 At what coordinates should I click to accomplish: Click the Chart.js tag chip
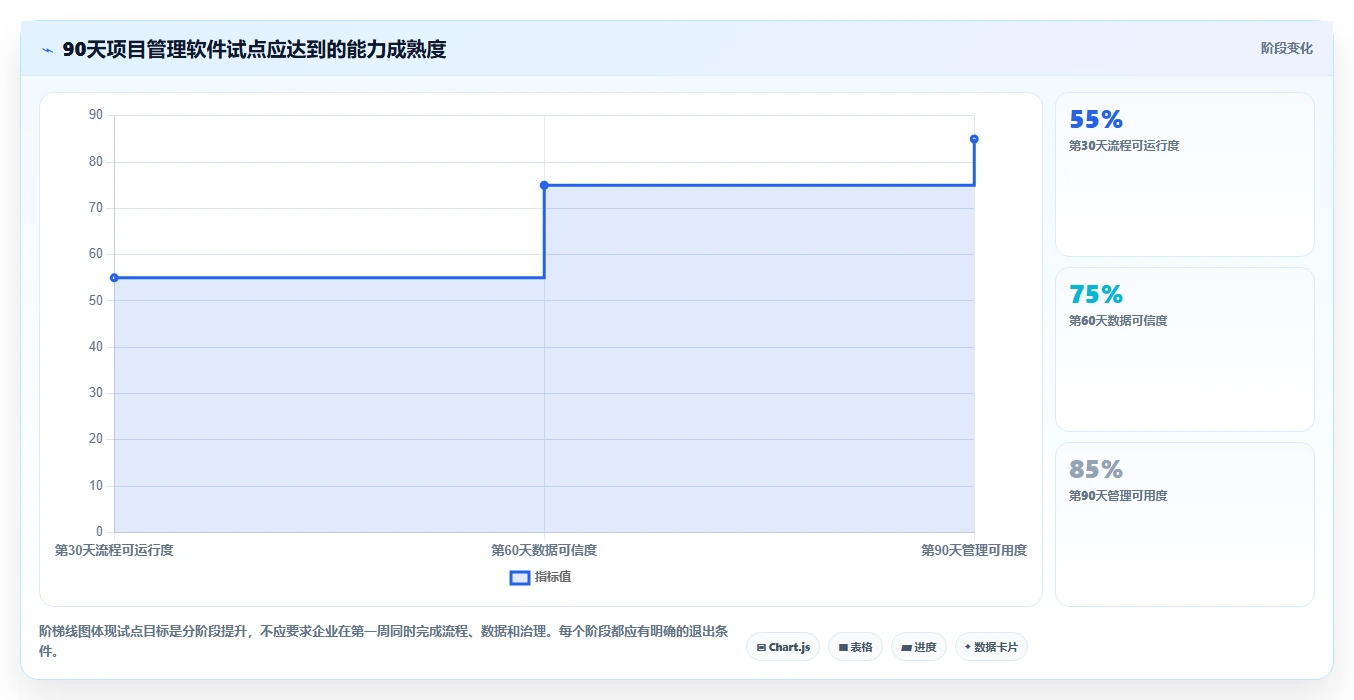pos(783,647)
